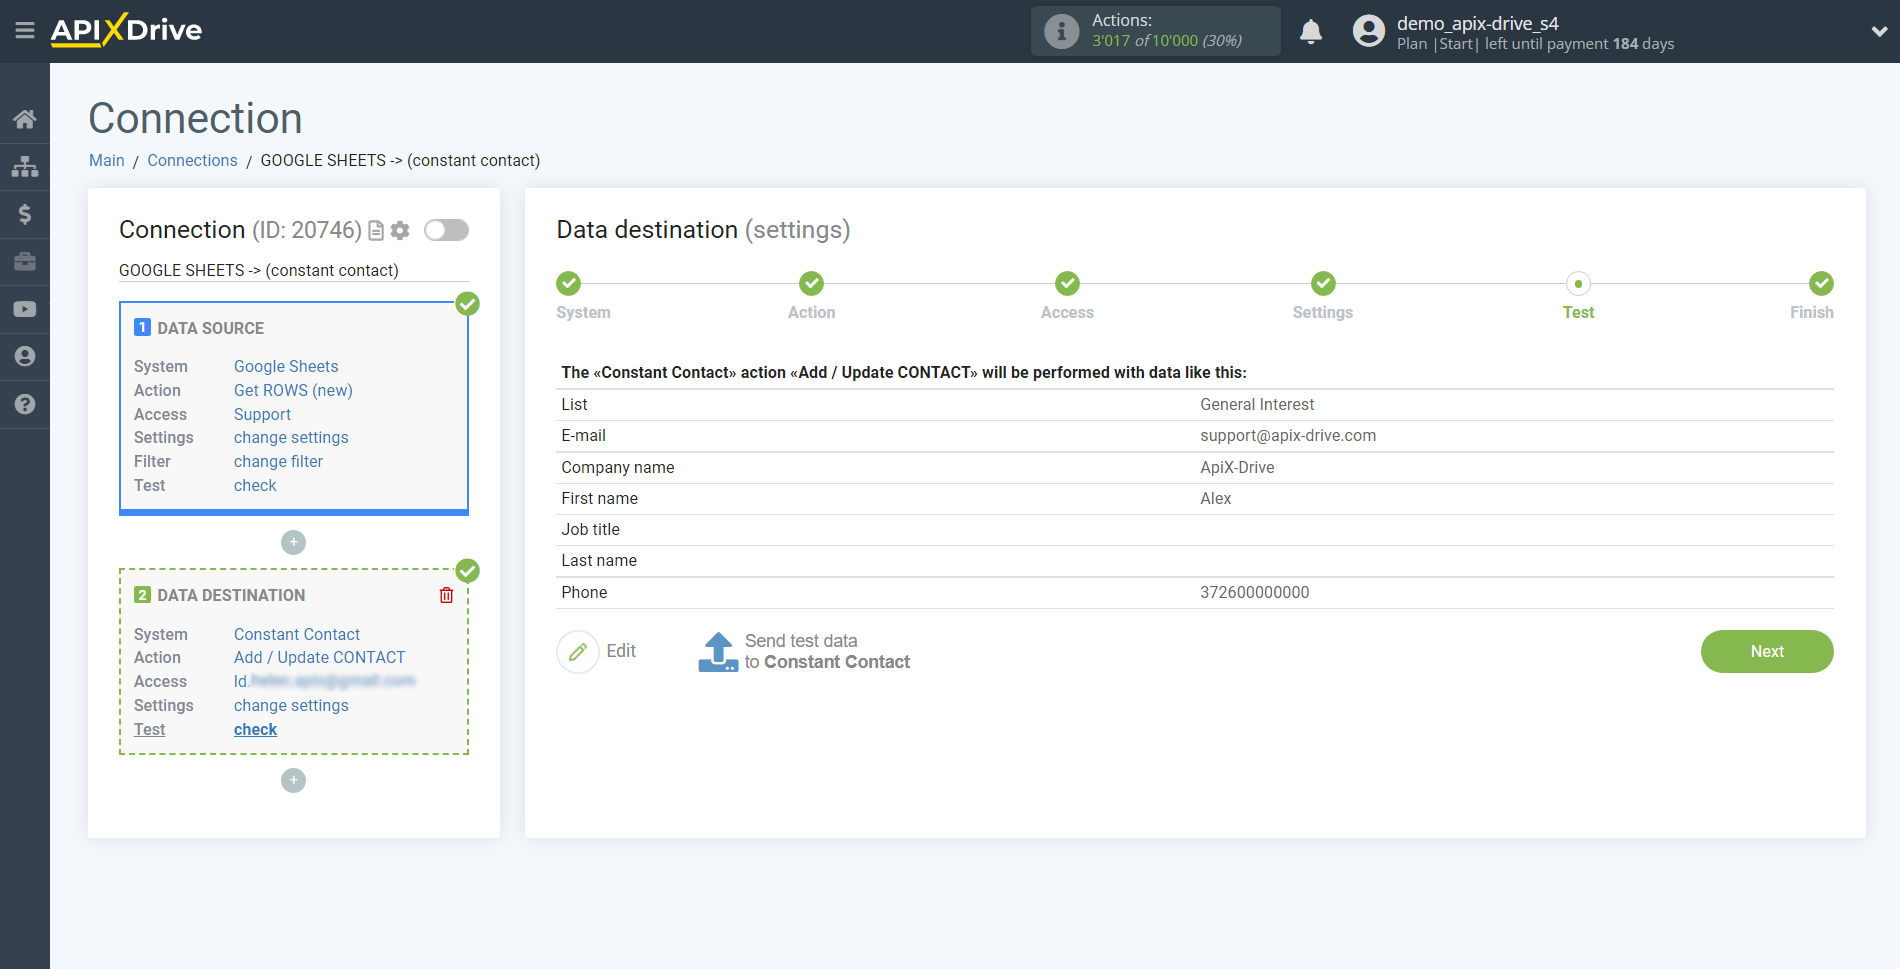Viewport: 1900px width, 969px height.
Task: Open Add / Update CONTACT action link
Action: point(320,657)
